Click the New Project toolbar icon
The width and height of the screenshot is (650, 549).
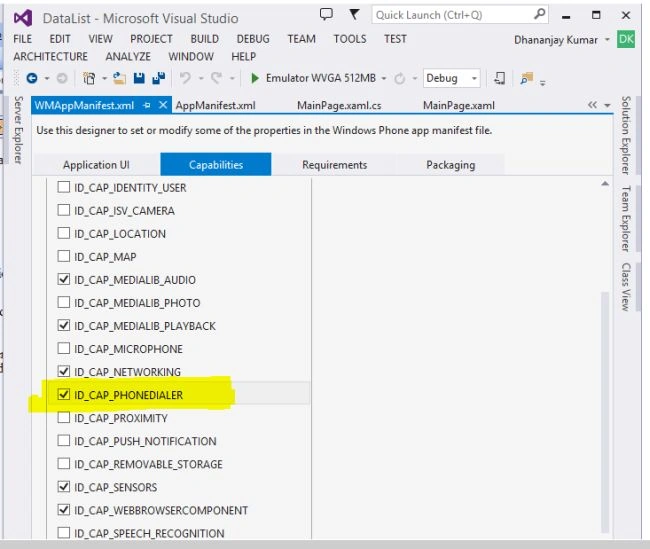click(89, 78)
